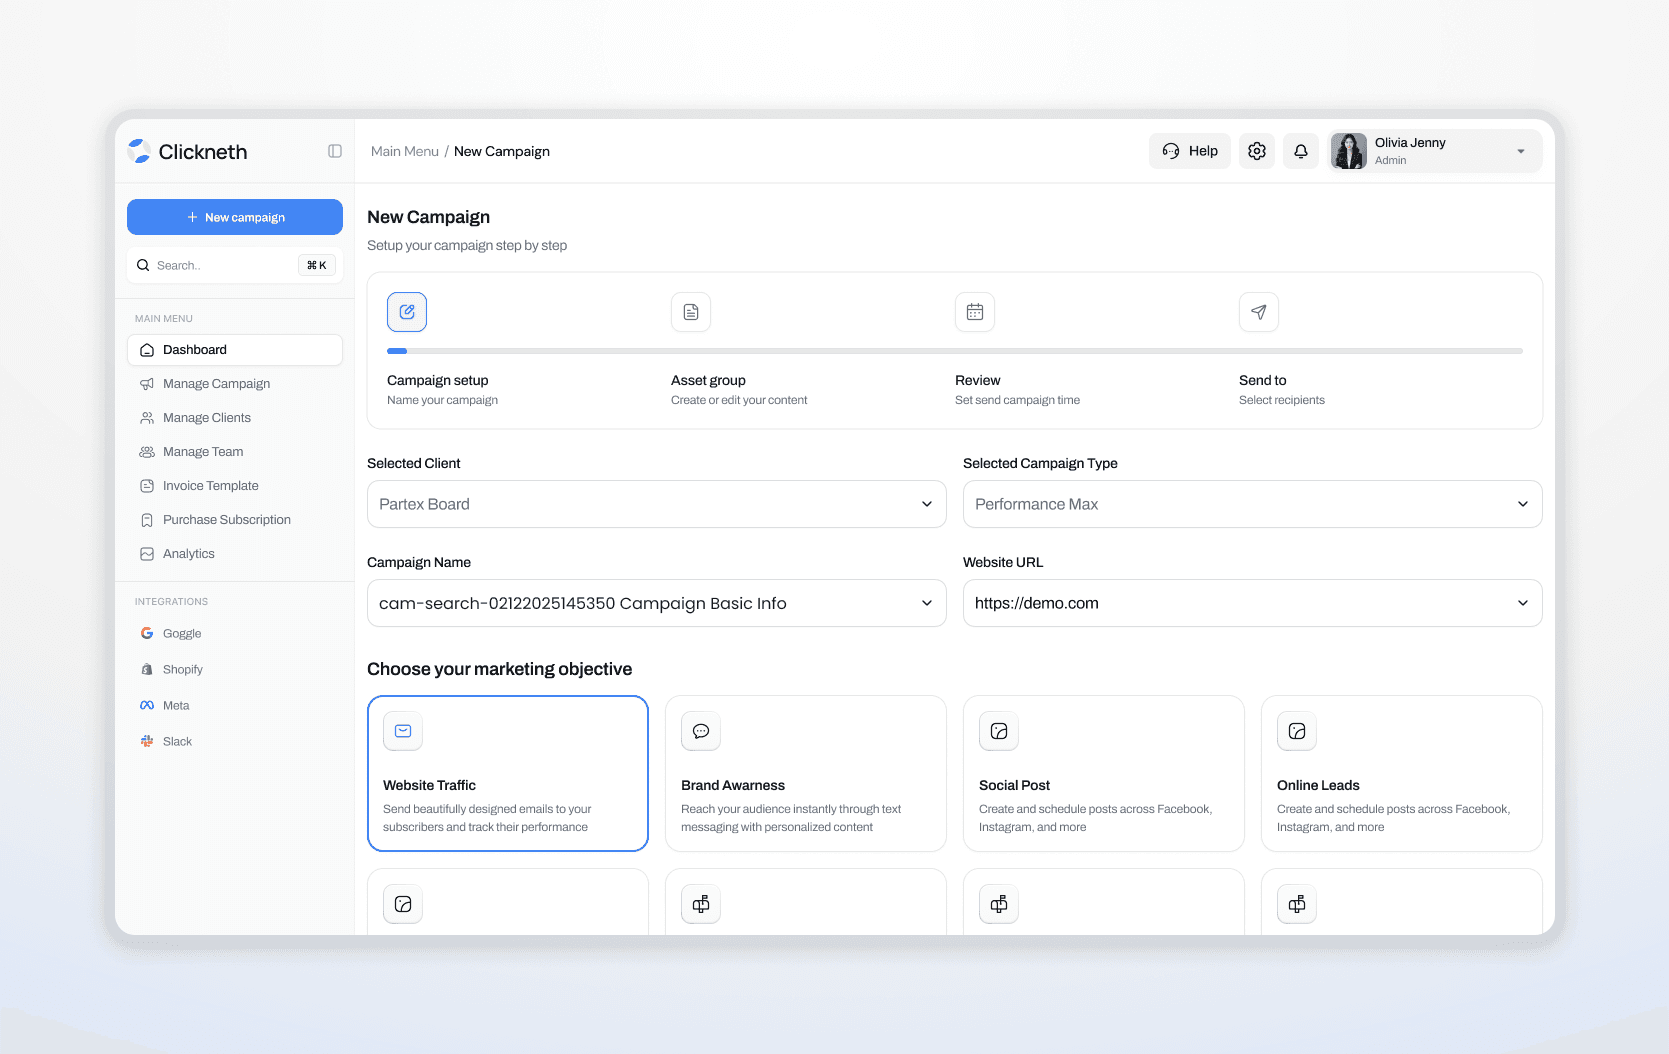This screenshot has width=1669, height=1054.
Task: Click the Review calendar step icon
Action: coord(975,312)
